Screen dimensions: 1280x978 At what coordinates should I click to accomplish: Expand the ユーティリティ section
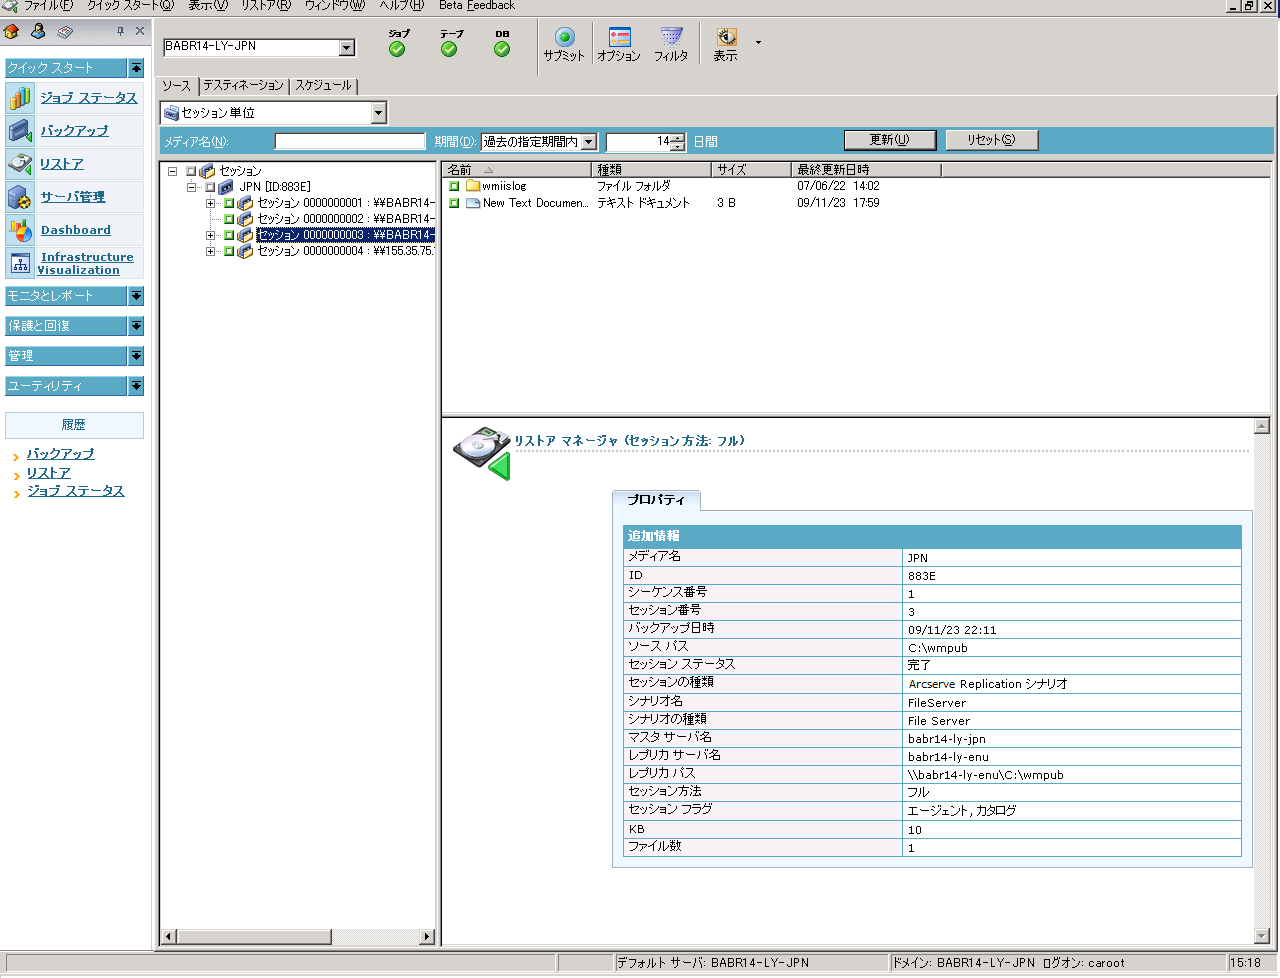[x=137, y=386]
